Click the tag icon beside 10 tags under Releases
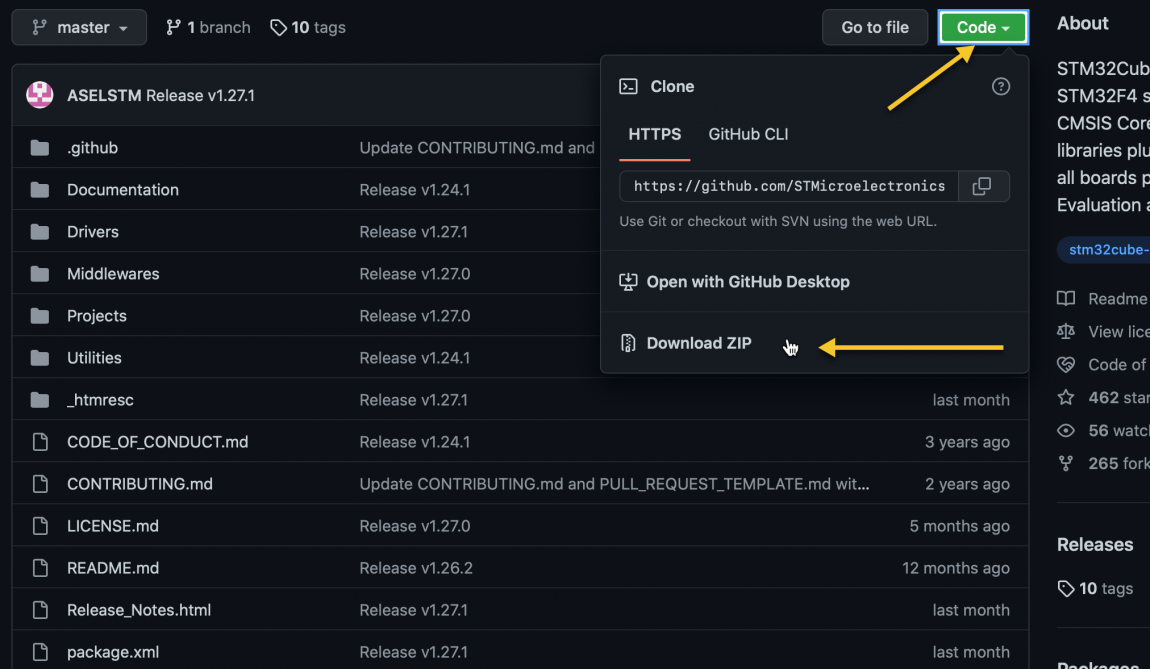 (x=1066, y=589)
